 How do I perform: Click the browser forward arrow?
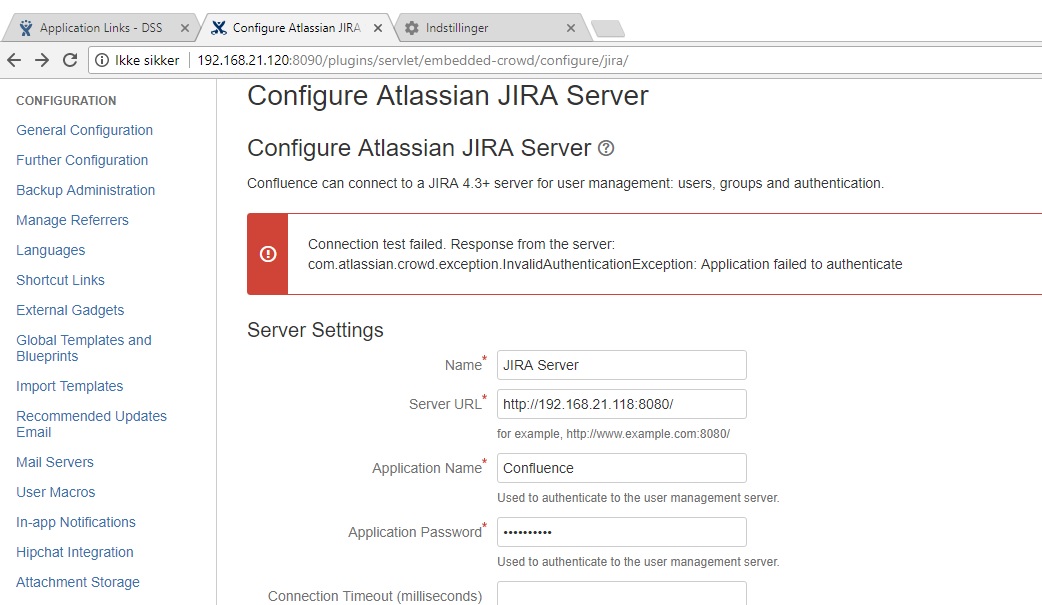pyautogui.click(x=42, y=60)
